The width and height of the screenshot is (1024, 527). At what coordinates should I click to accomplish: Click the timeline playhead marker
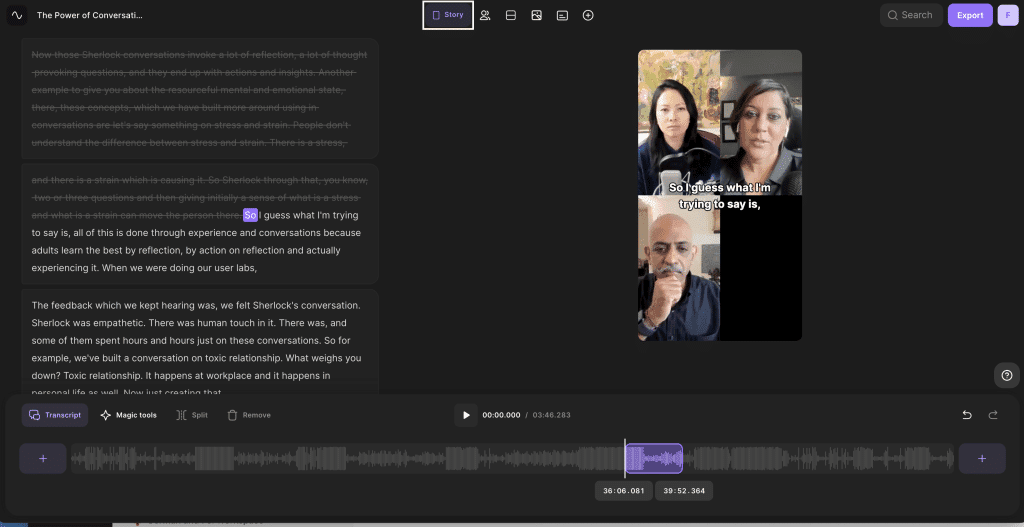tap(625, 458)
